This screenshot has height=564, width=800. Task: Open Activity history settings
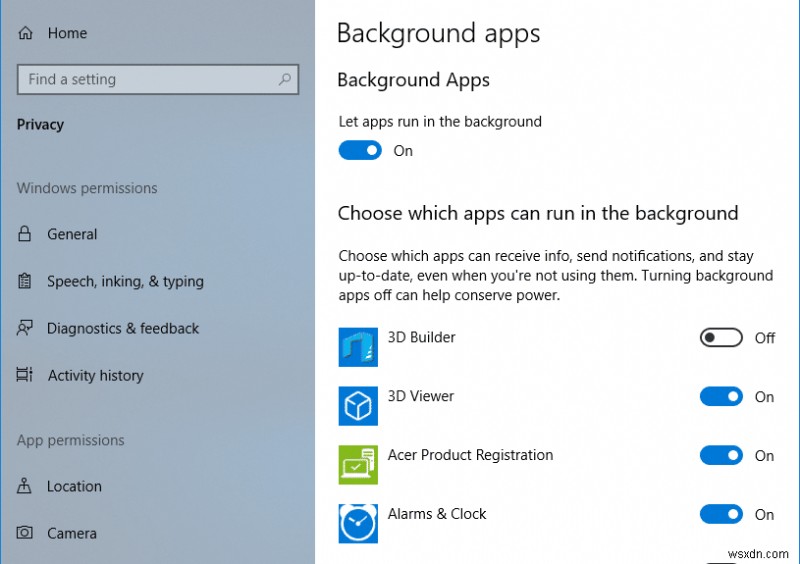click(96, 376)
